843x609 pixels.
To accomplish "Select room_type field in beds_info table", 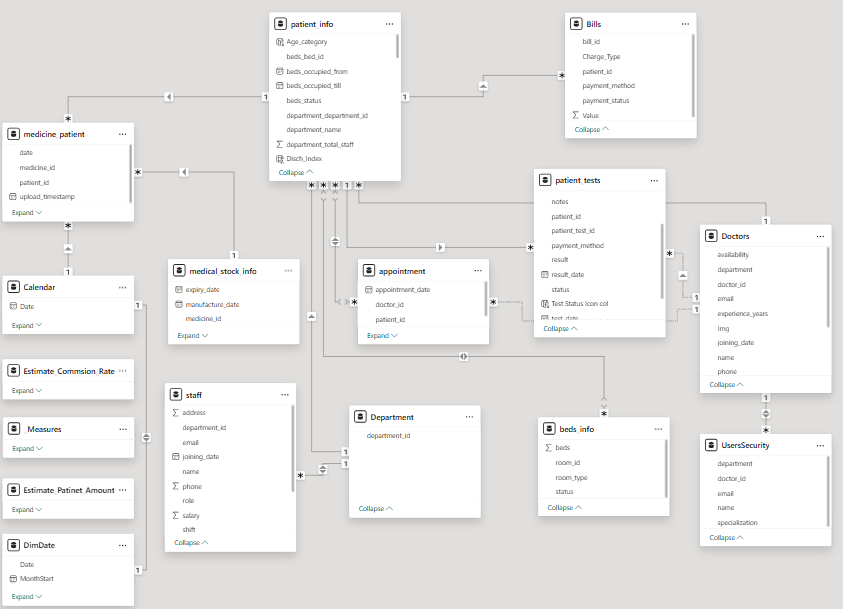I will point(570,477).
